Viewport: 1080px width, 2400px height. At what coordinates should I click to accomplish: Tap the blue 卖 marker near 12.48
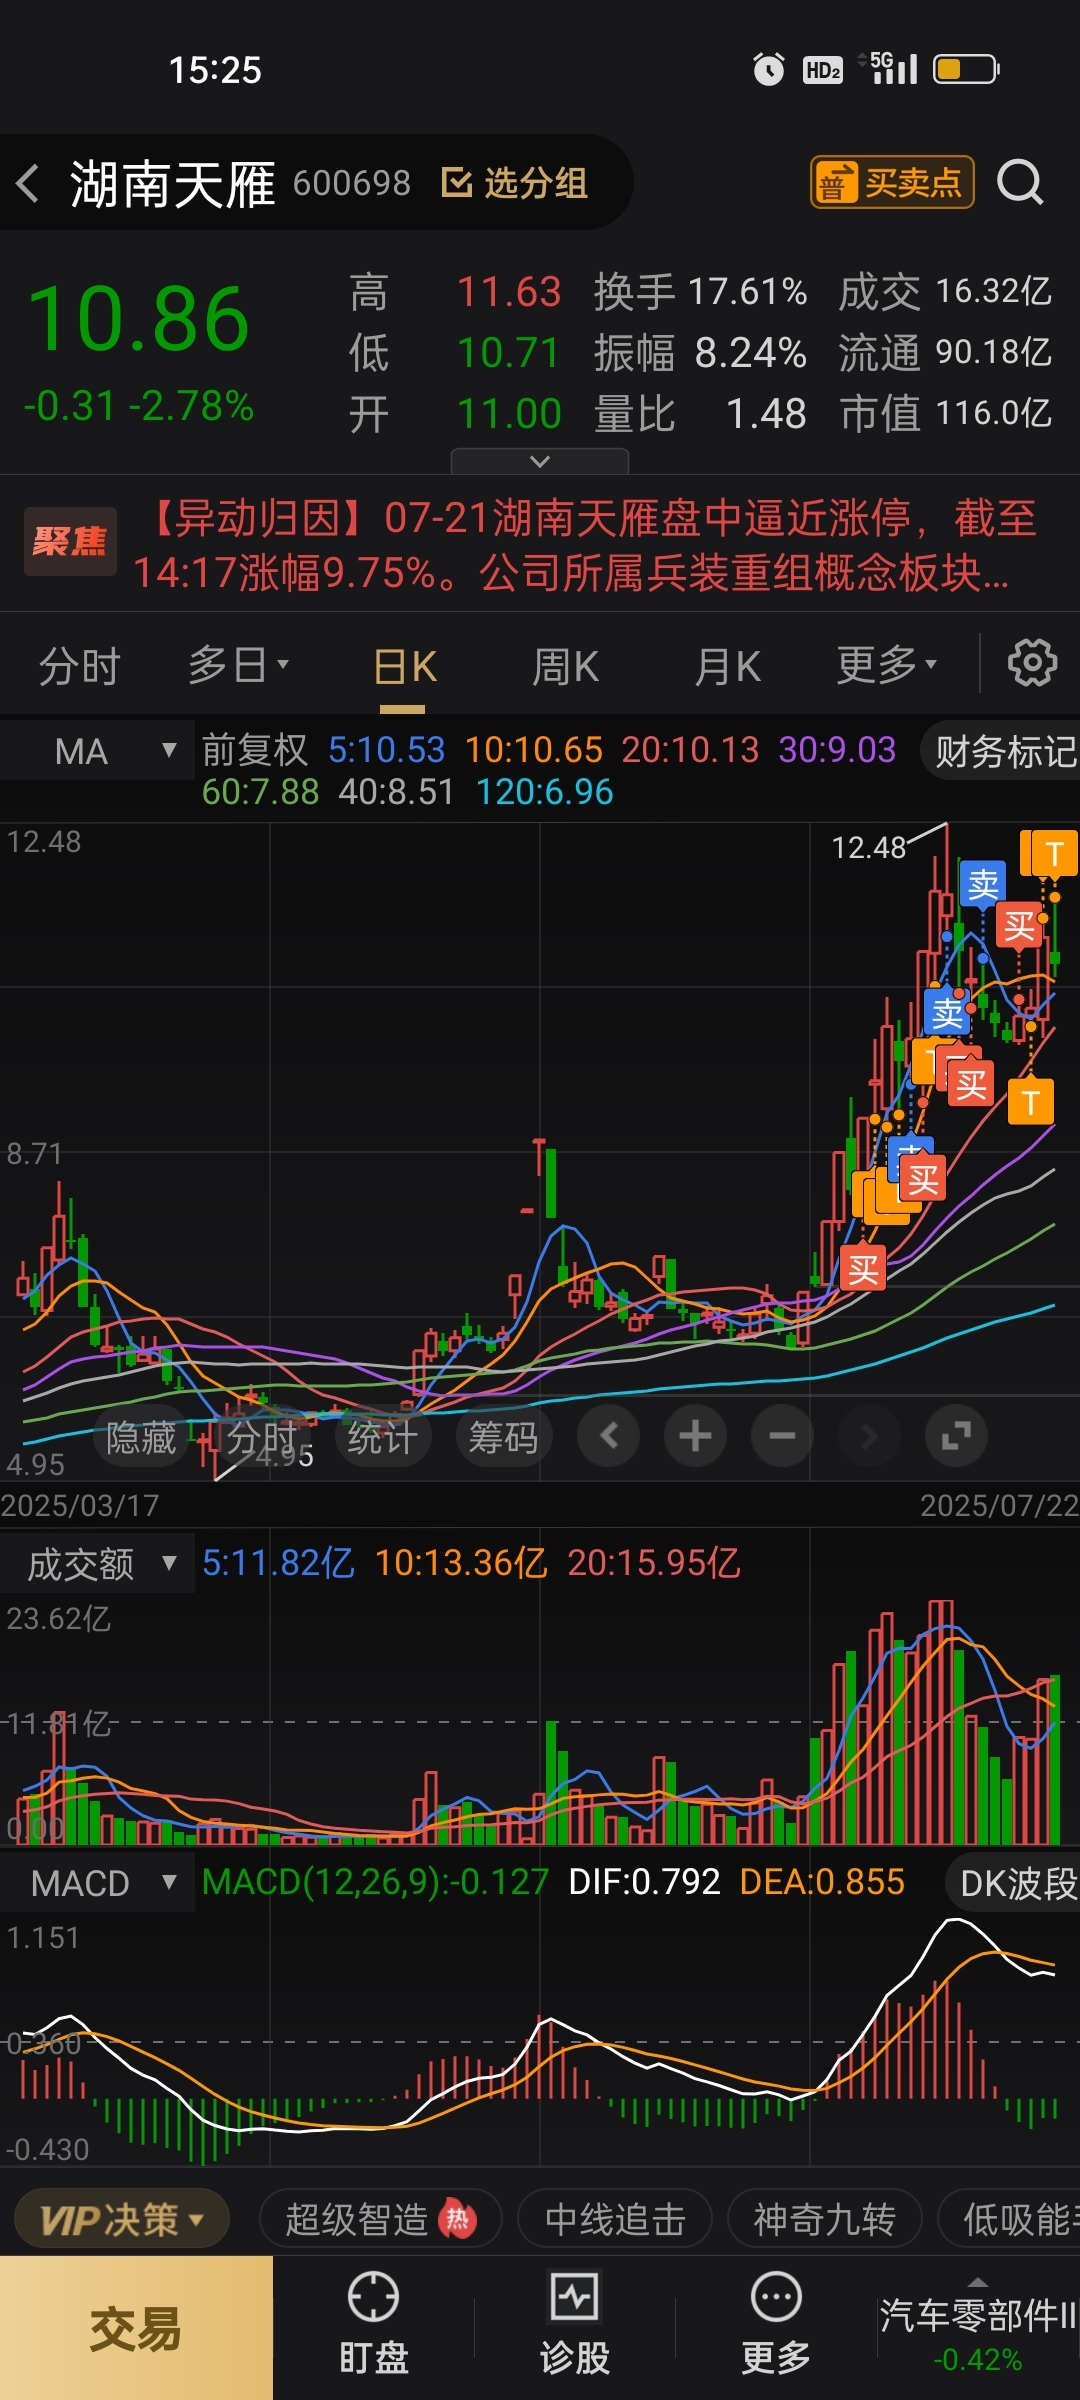(x=982, y=884)
